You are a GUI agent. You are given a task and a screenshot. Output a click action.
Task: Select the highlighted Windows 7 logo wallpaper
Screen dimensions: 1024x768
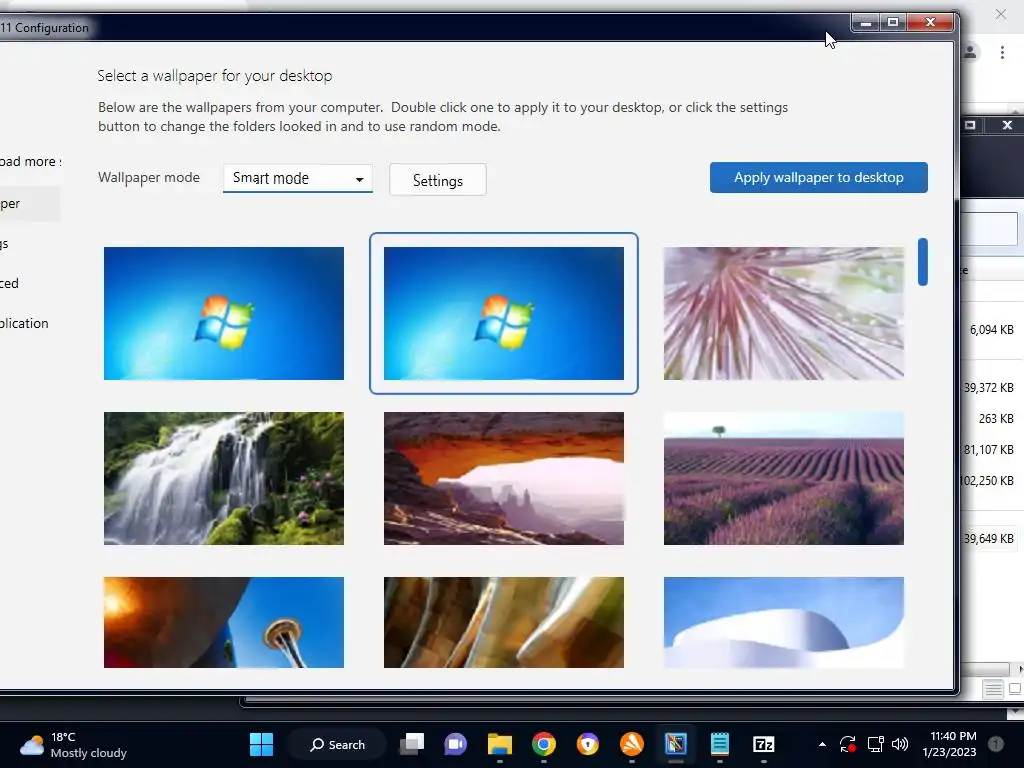[504, 313]
